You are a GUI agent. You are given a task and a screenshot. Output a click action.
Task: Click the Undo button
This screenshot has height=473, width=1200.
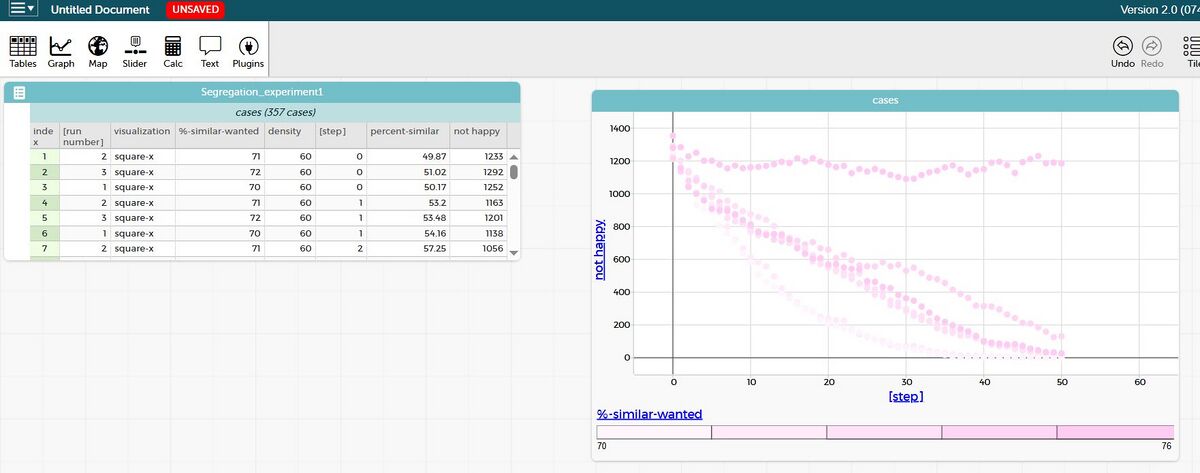[1122, 51]
